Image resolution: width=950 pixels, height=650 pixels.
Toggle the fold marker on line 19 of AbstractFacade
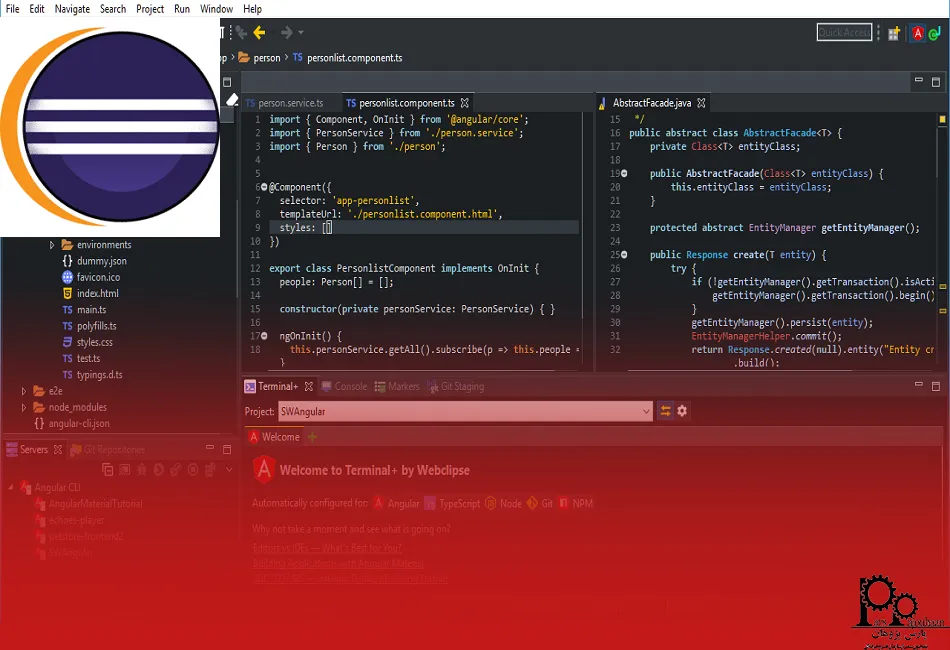pos(624,173)
